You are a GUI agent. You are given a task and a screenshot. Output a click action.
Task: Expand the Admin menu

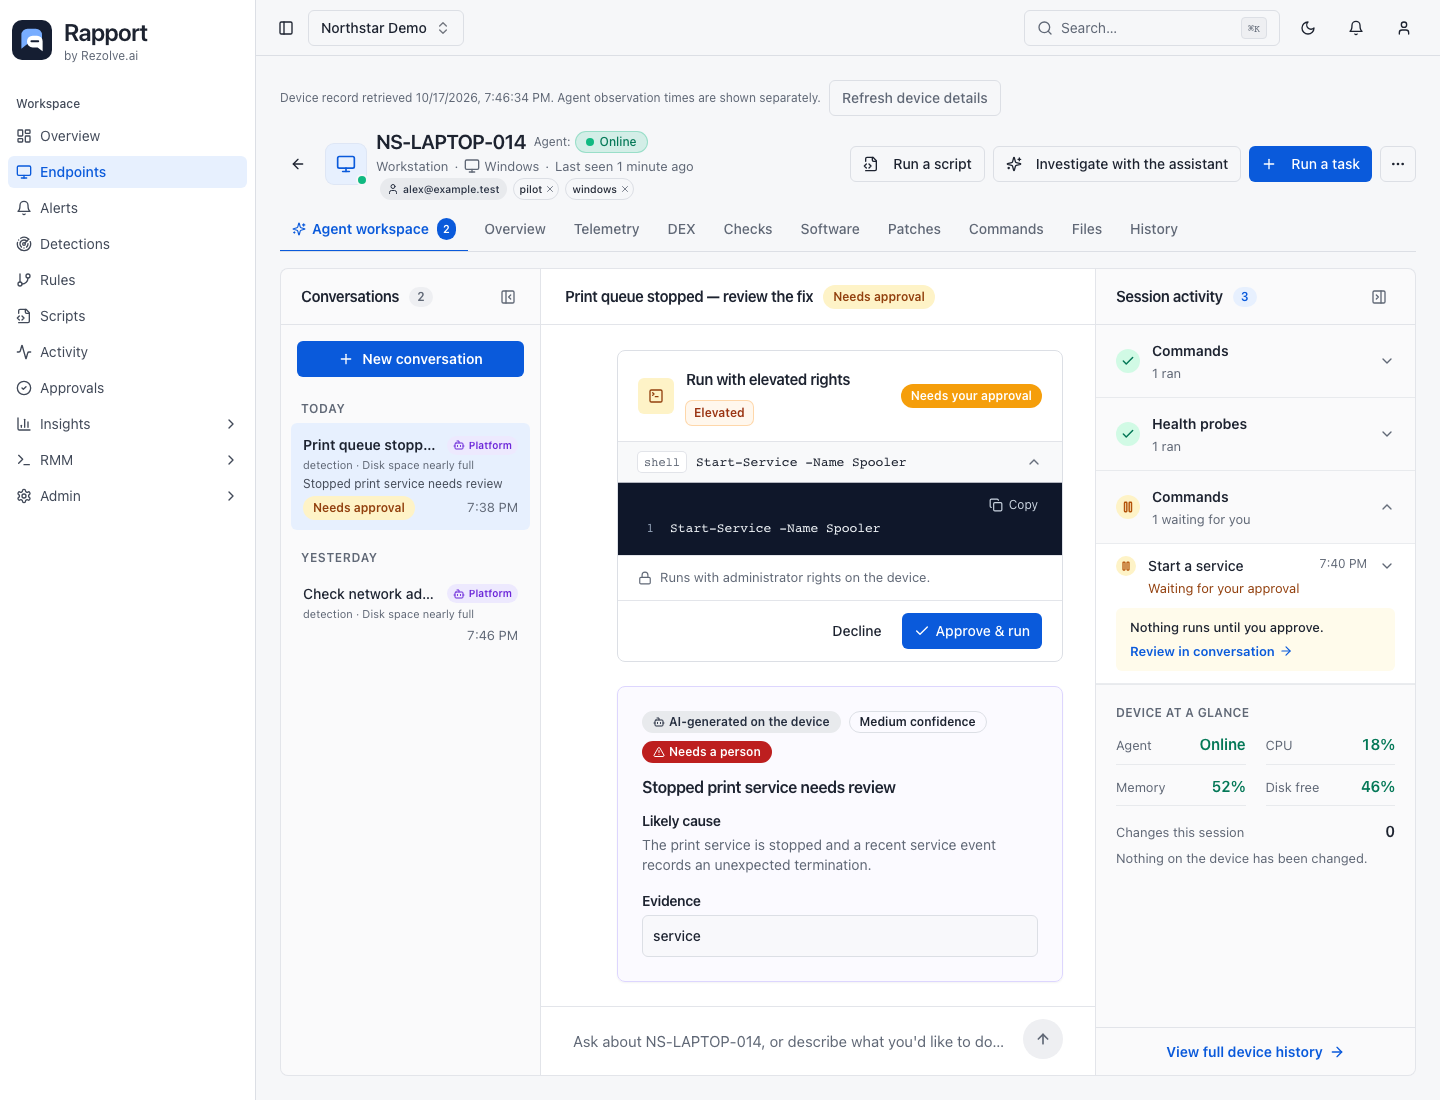click(x=127, y=496)
